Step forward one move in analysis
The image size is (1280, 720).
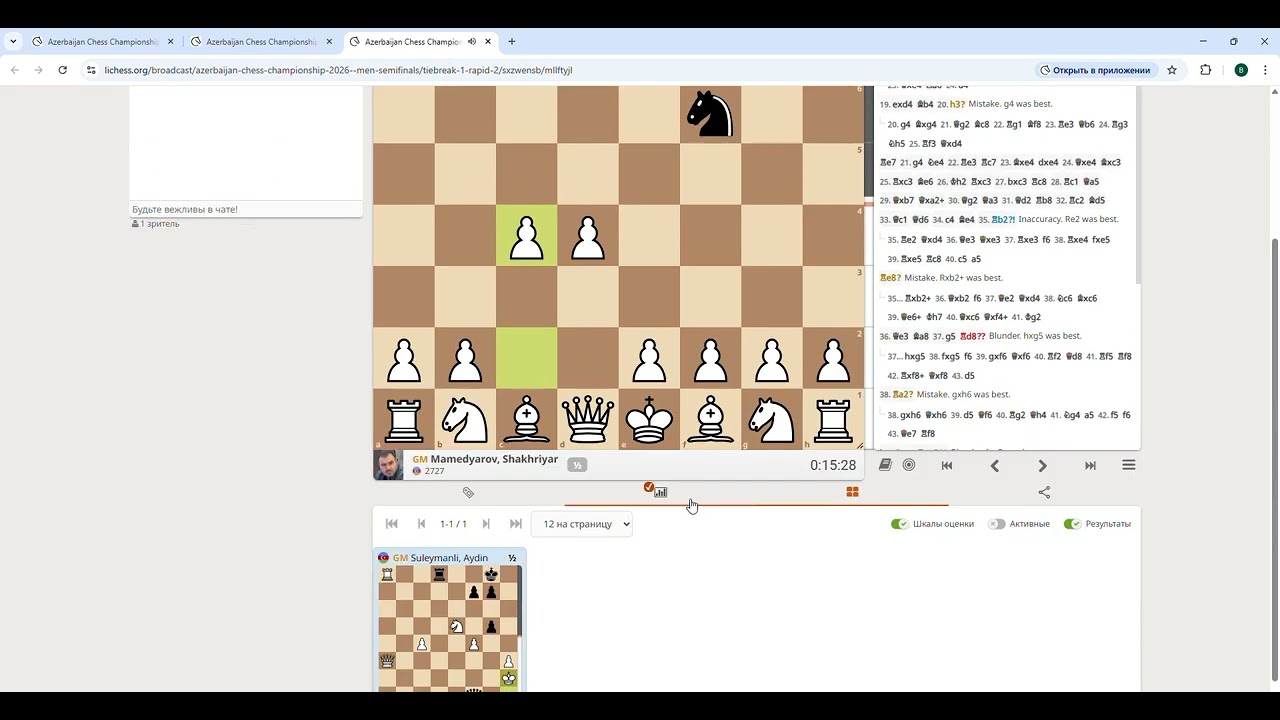coord(1042,465)
